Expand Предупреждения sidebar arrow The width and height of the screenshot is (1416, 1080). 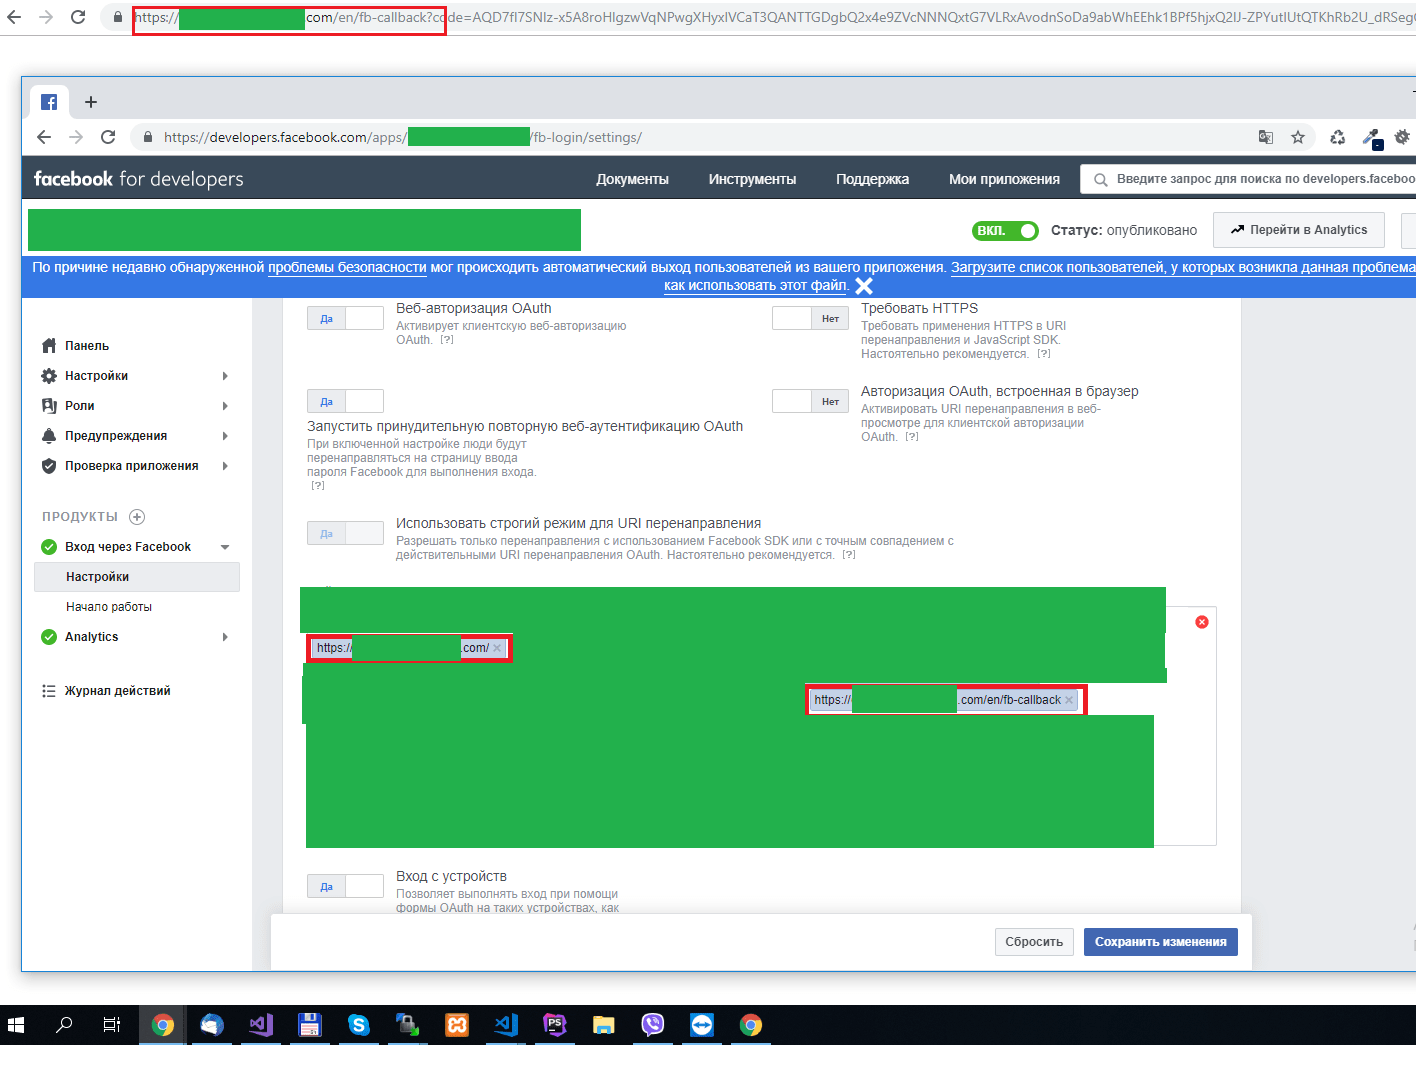[x=225, y=436]
